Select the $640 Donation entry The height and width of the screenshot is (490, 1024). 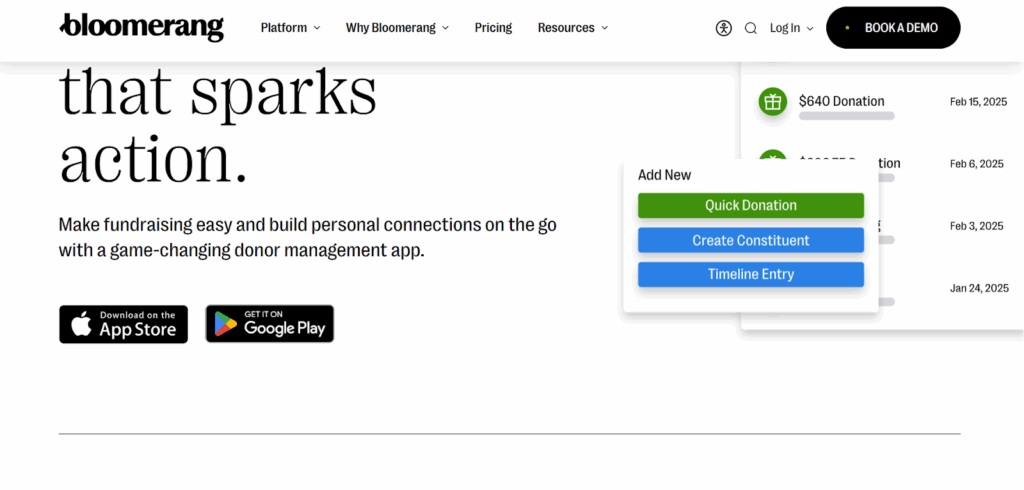[x=842, y=101]
